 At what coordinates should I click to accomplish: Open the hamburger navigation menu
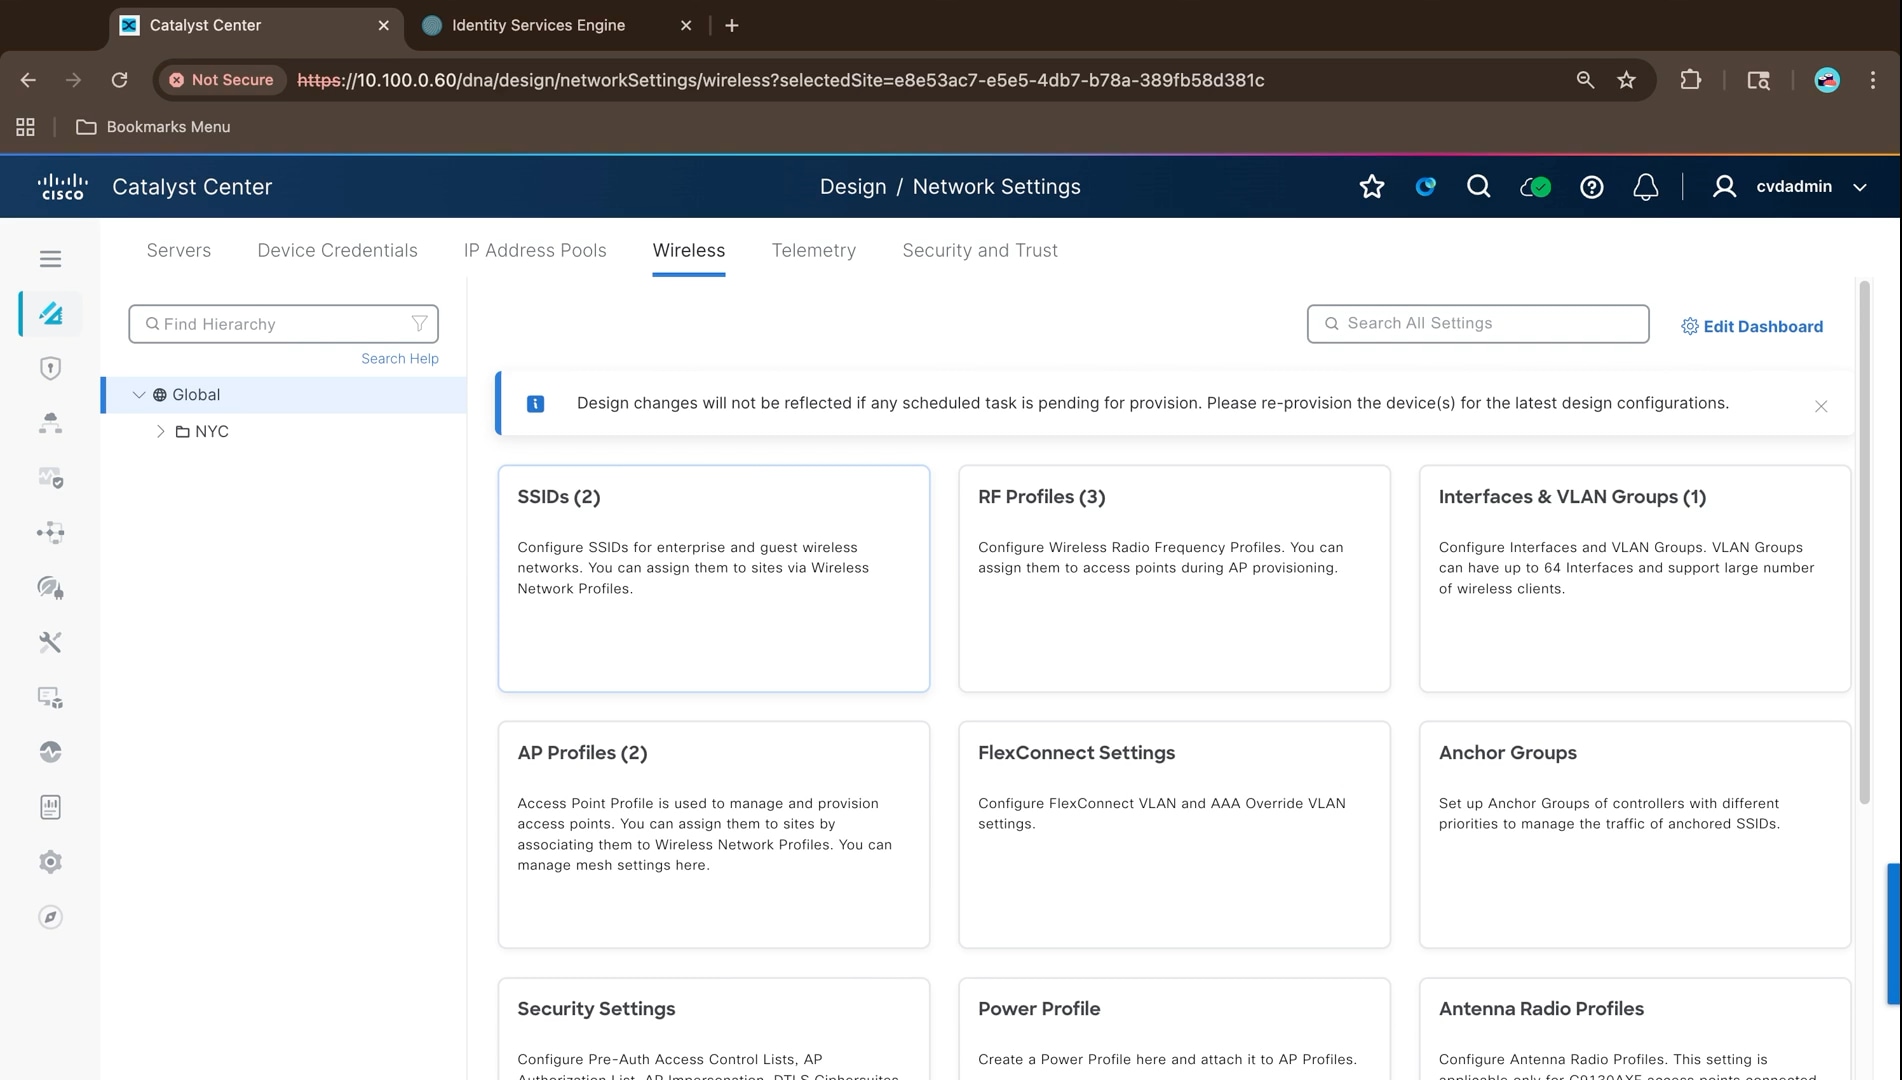pos(50,259)
